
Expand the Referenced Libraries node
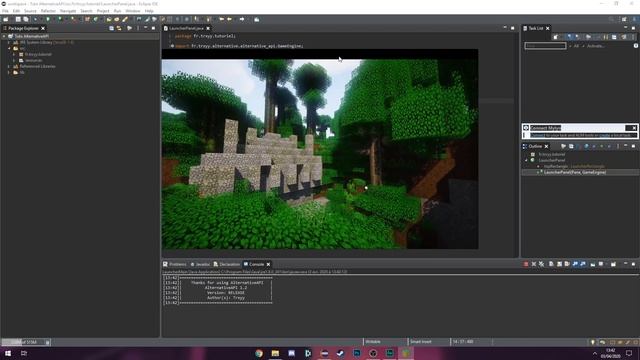(x=9, y=66)
